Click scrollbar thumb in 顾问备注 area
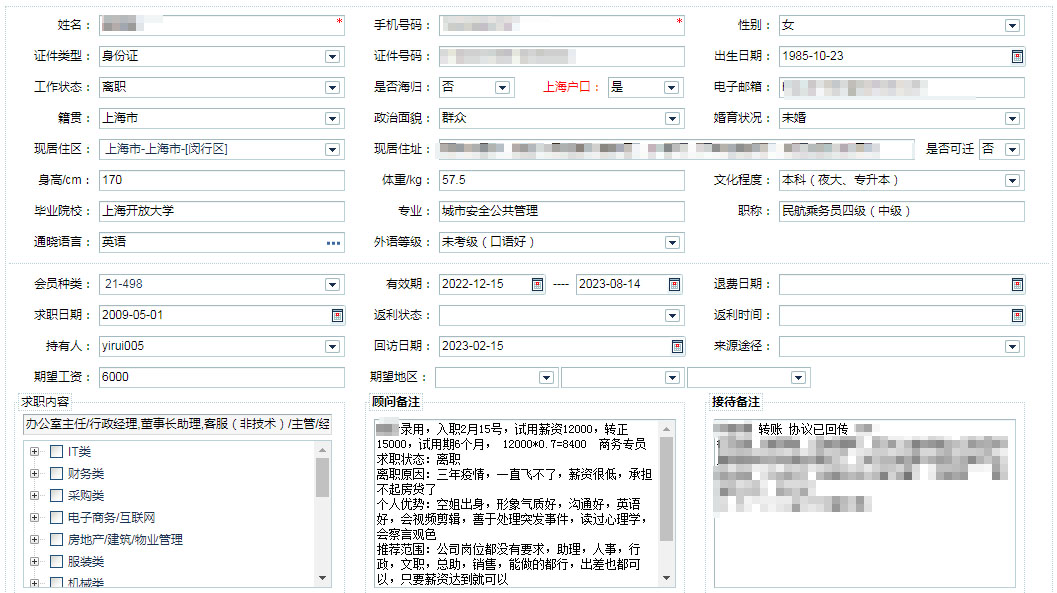The image size is (1057, 593). (667, 489)
